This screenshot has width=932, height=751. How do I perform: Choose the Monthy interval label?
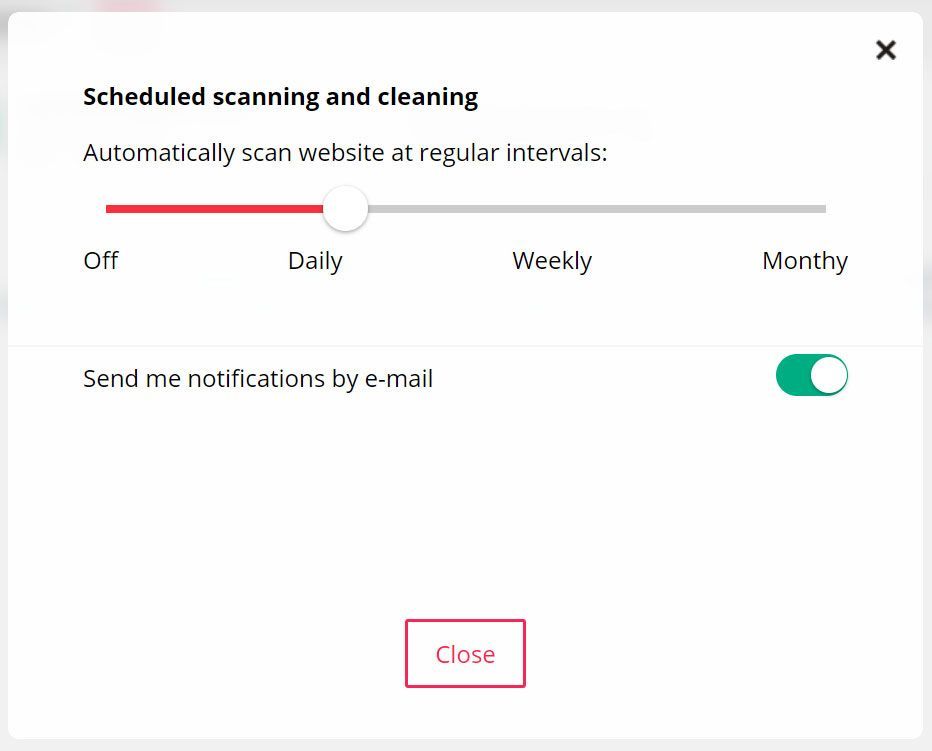805,261
